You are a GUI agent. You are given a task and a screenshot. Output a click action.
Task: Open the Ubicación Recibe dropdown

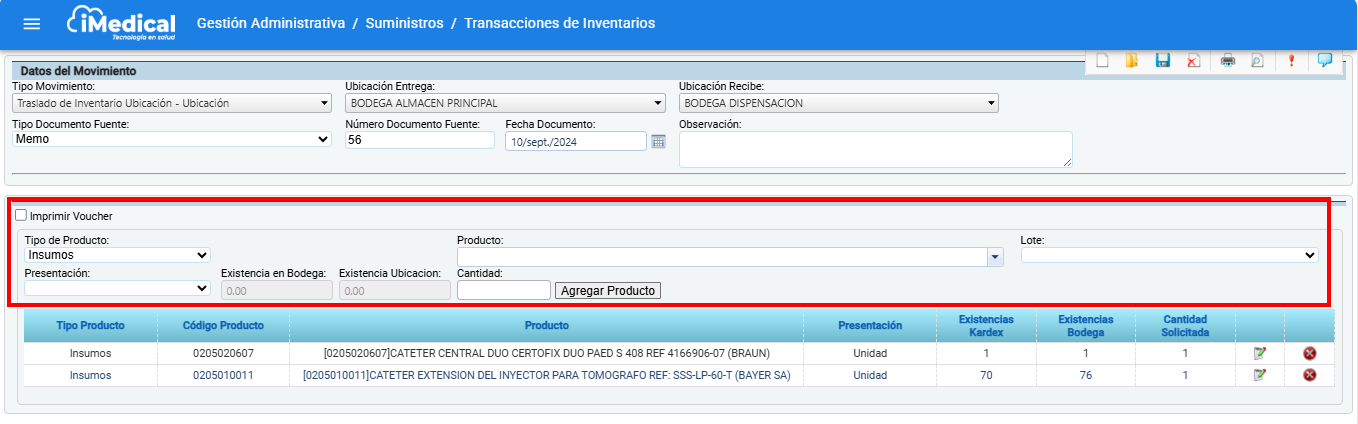pos(838,103)
